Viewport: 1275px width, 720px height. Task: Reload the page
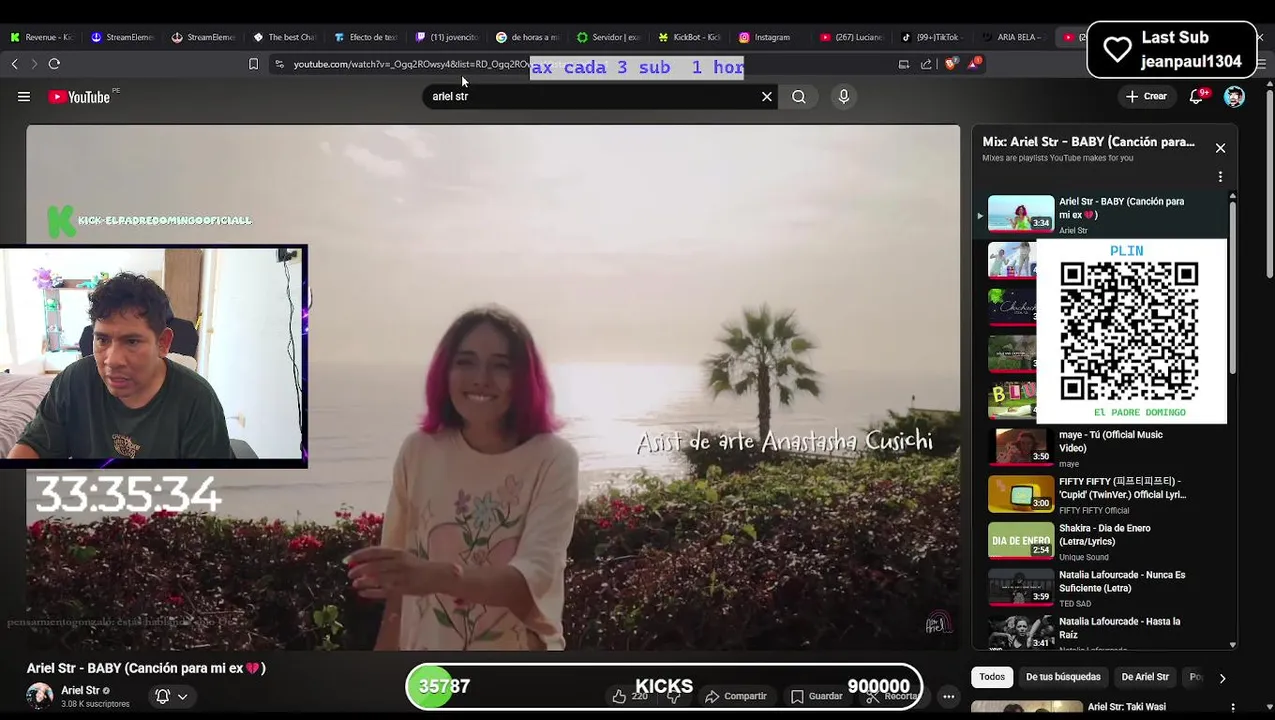[x=54, y=64]
